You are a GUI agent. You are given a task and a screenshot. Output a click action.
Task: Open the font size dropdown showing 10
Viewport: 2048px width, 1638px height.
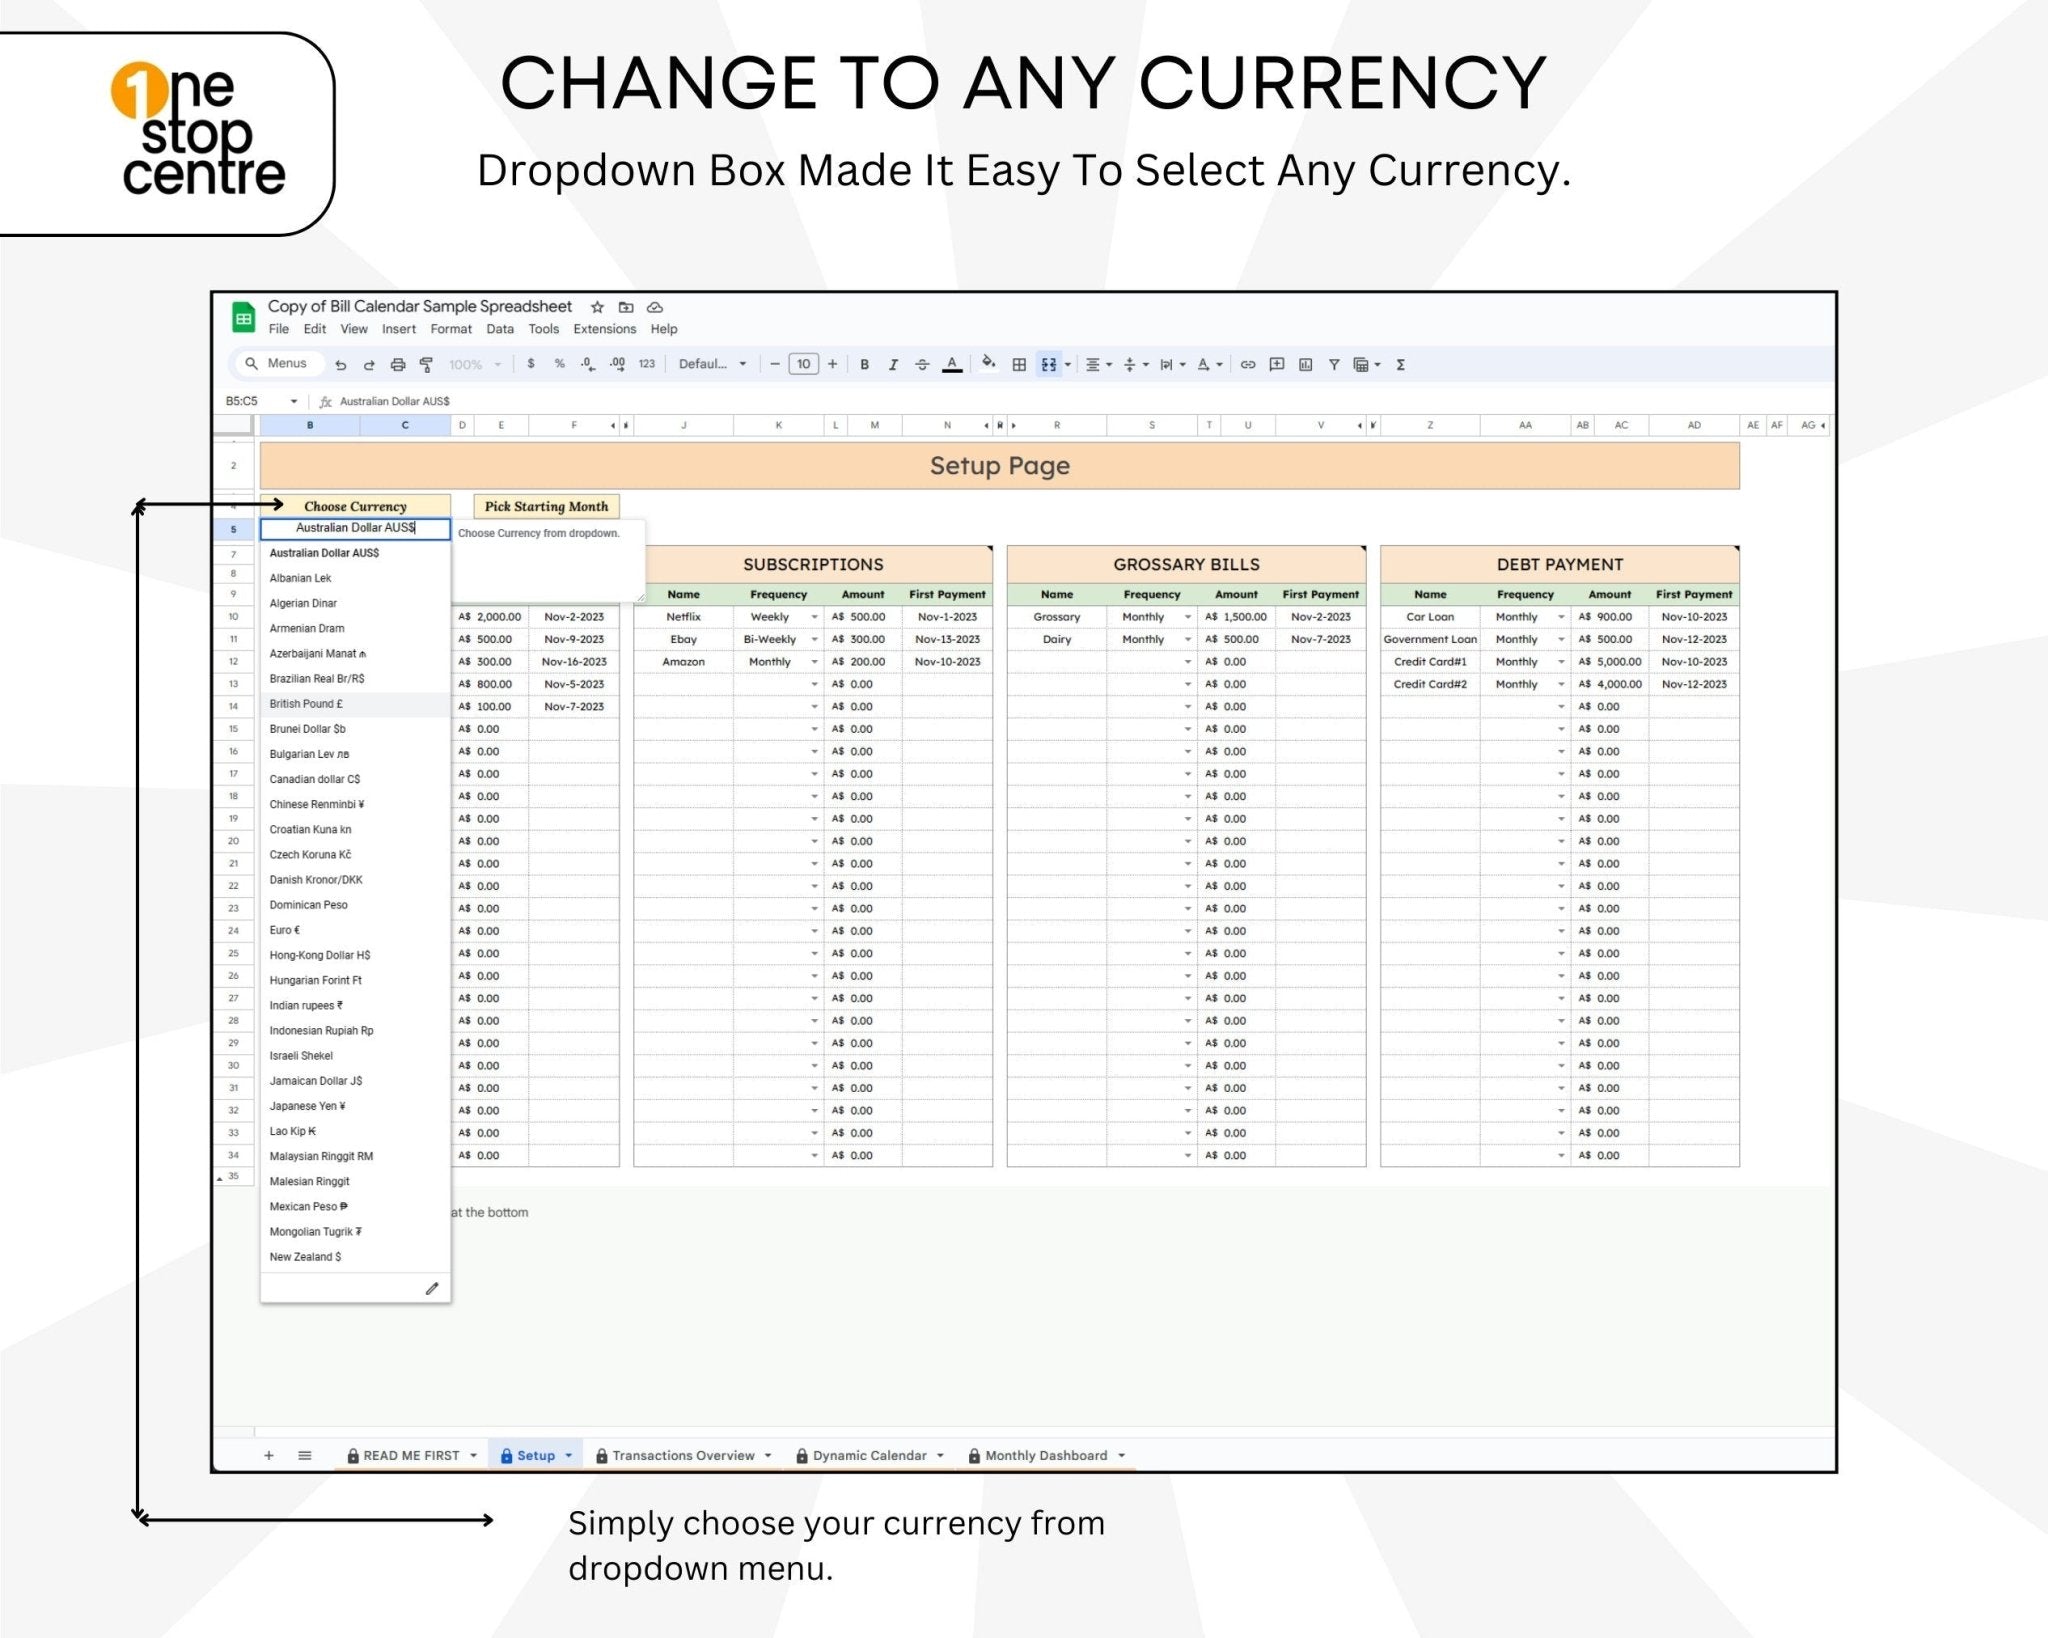pos(802,364)
